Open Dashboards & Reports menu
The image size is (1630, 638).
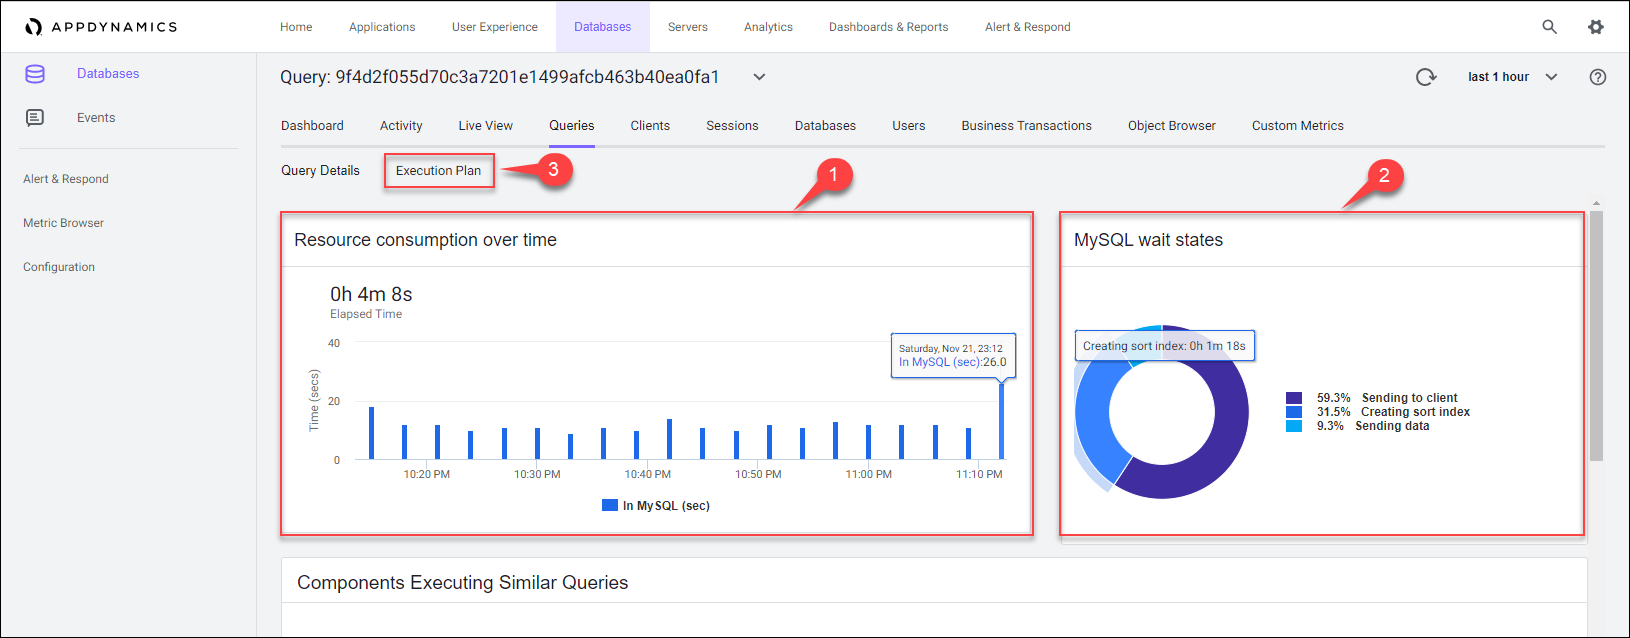click(x=888, y=27)
